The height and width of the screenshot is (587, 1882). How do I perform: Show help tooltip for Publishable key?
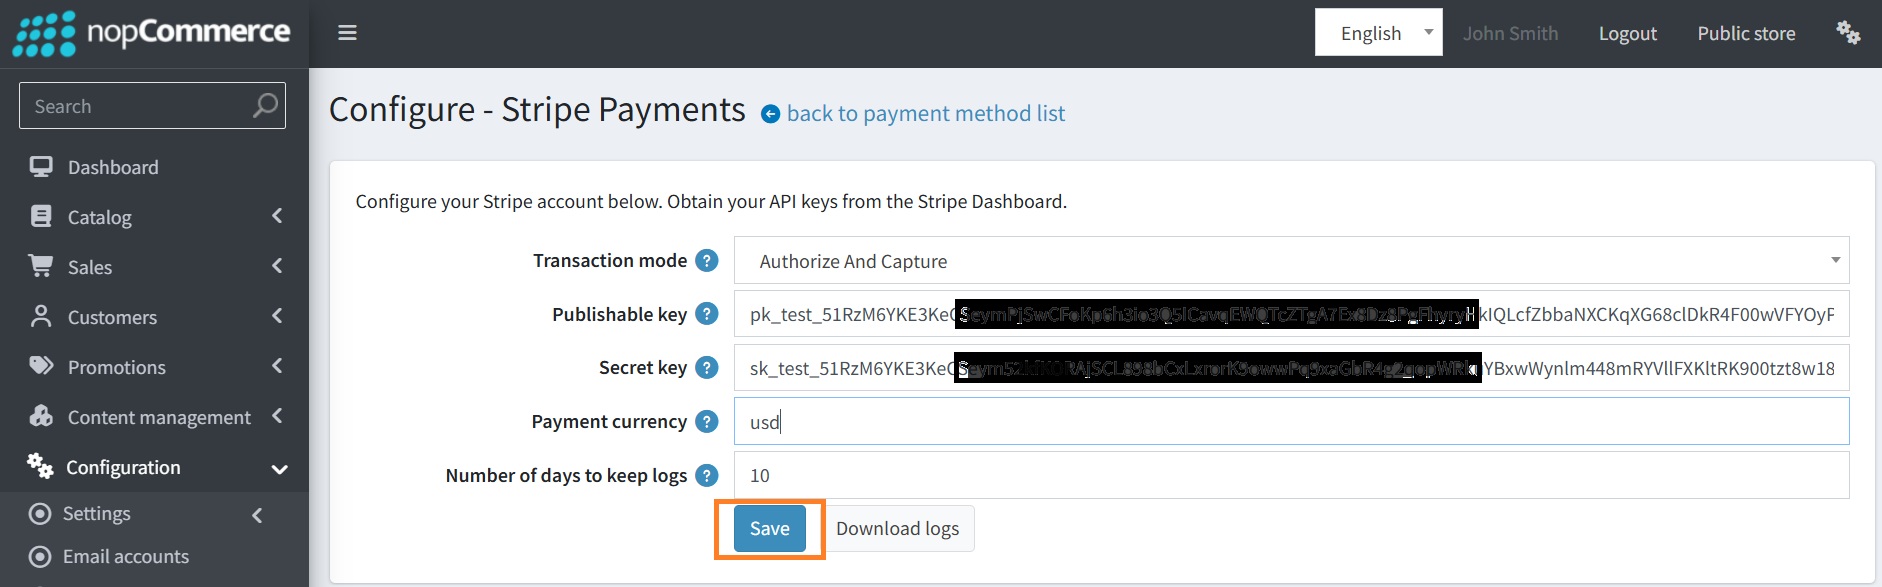click(x=707, y=314)
